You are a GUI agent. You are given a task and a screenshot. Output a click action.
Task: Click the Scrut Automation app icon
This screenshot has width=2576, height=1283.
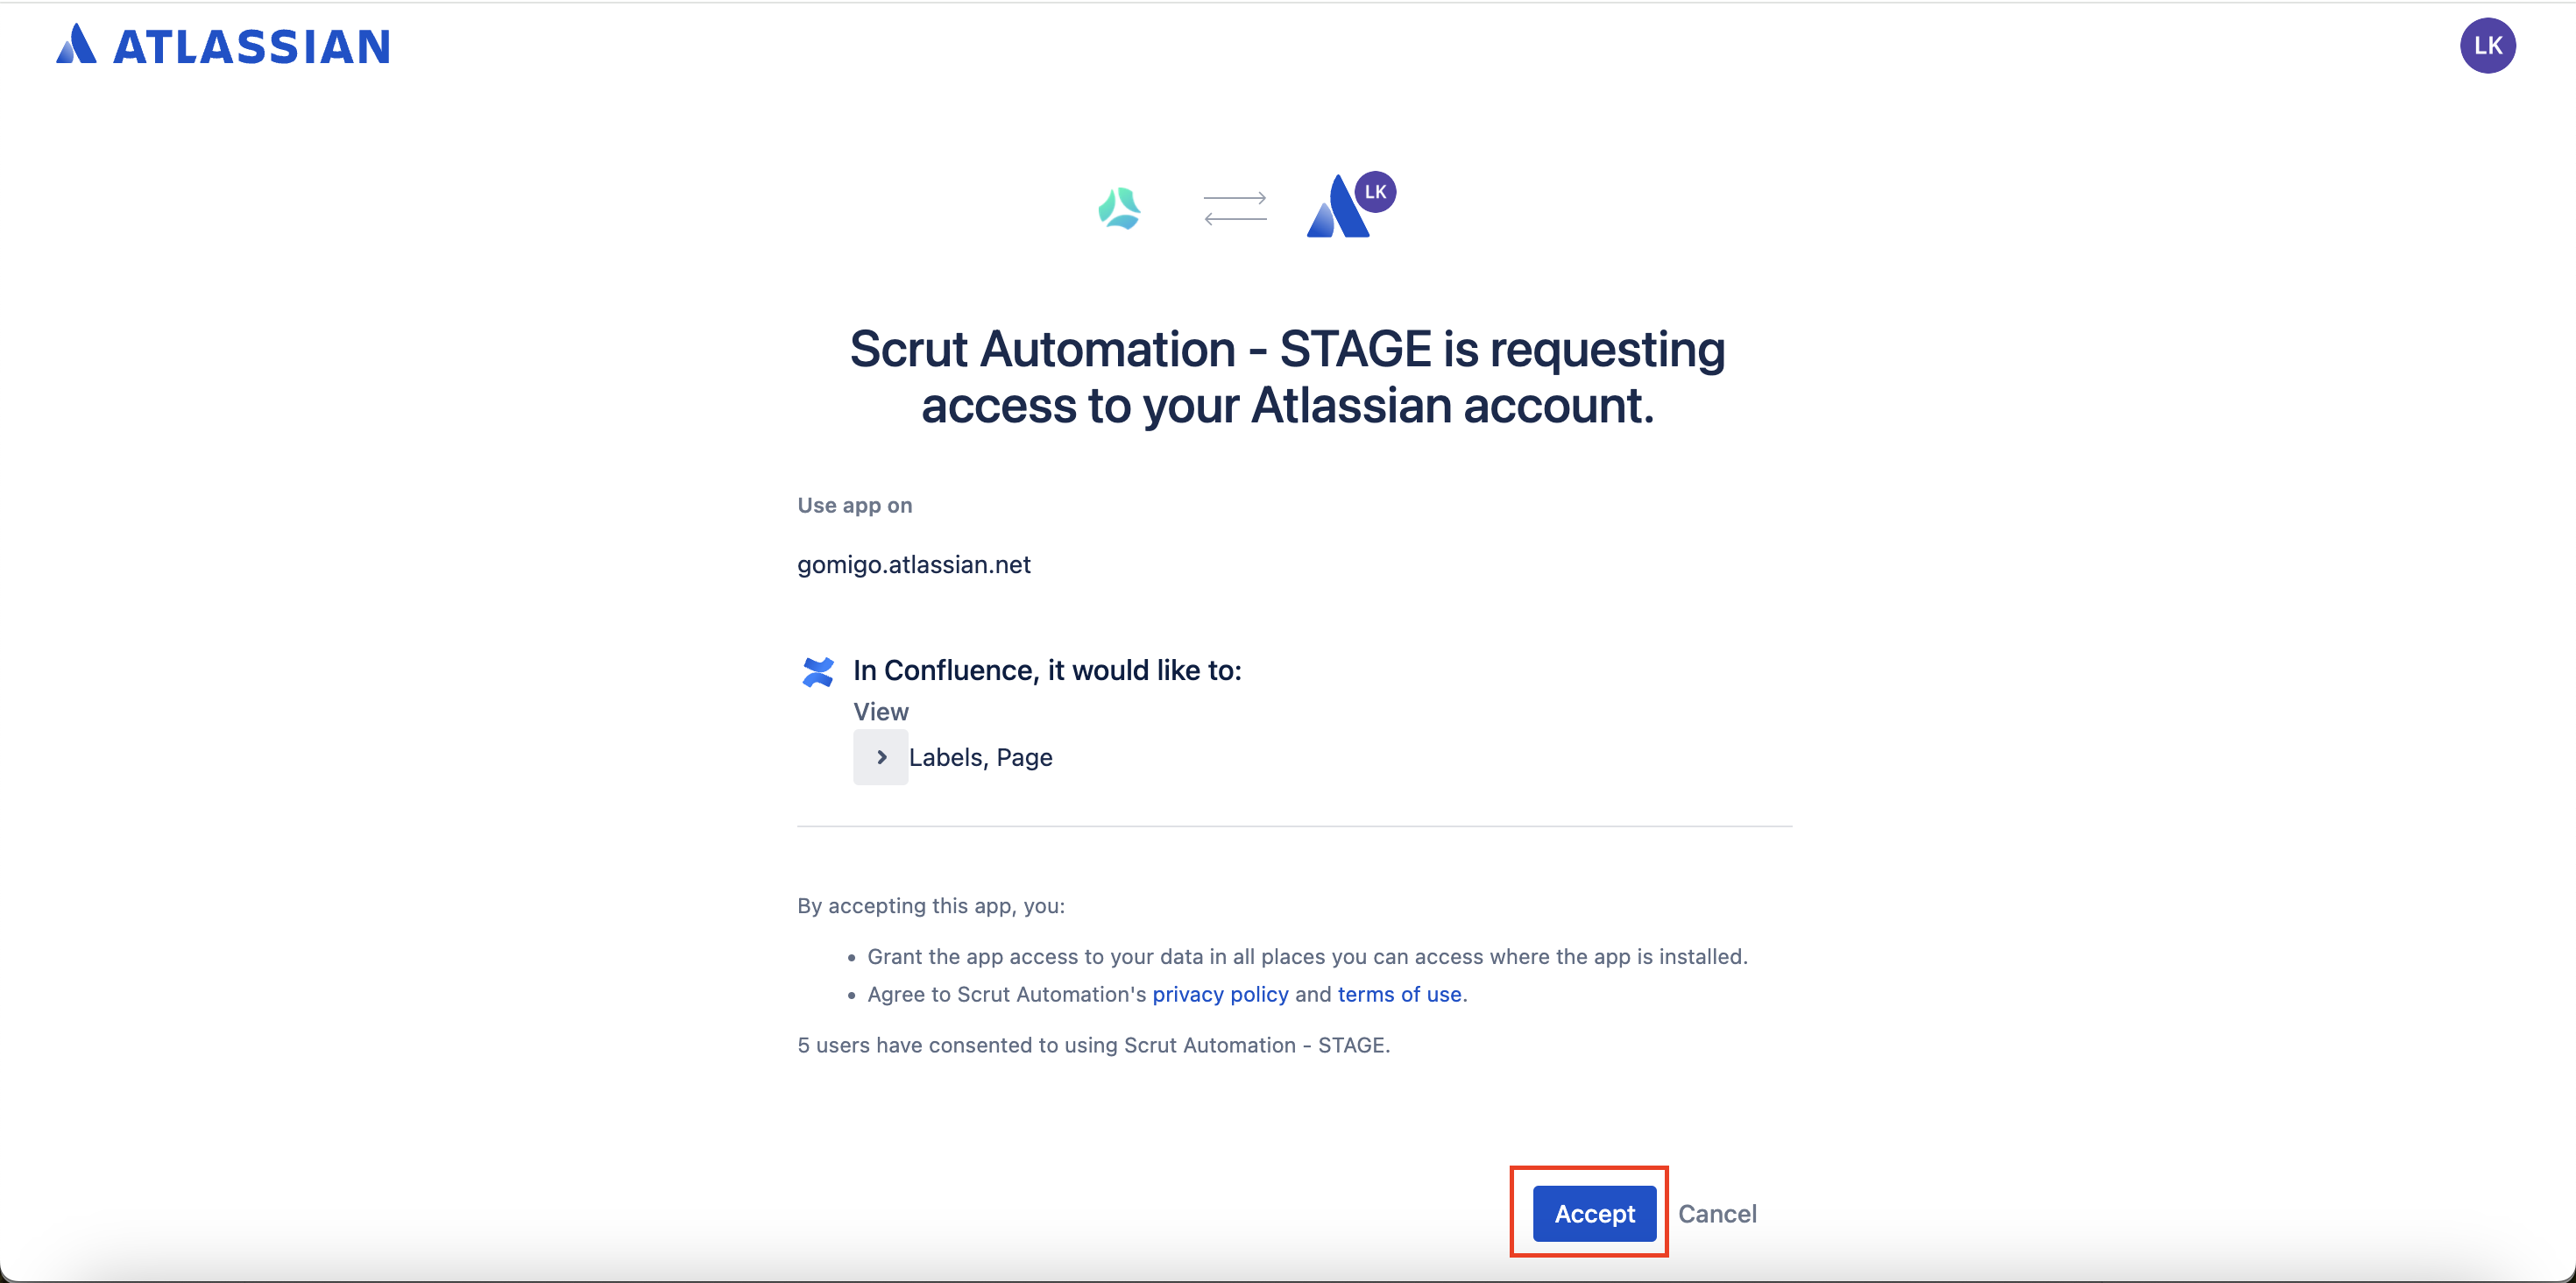pos(1119,208)
